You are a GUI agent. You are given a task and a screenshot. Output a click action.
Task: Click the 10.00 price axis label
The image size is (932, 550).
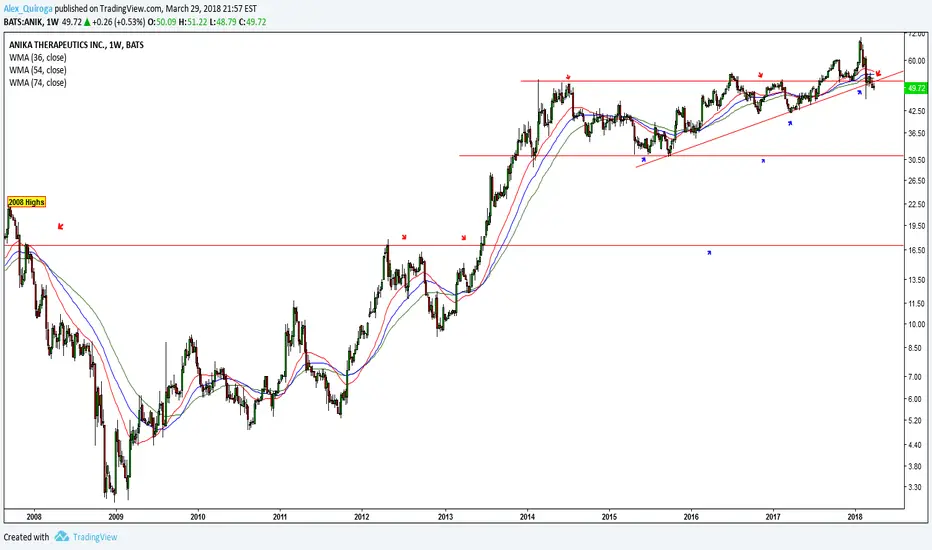click(917, 325)
